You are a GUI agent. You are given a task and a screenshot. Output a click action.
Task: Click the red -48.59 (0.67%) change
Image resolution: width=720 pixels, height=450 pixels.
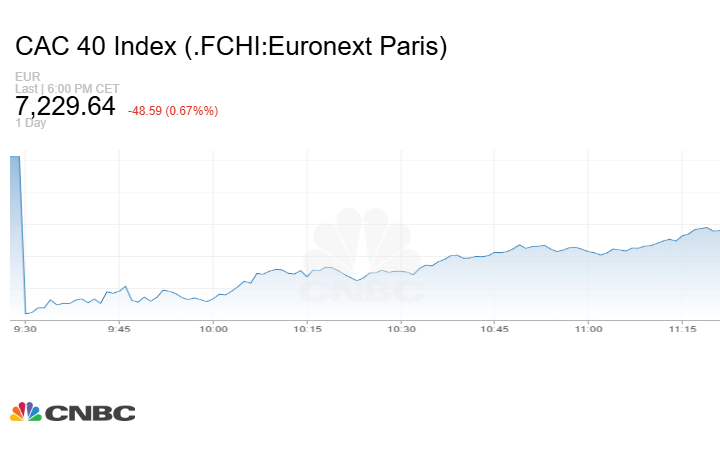[173, 110]
